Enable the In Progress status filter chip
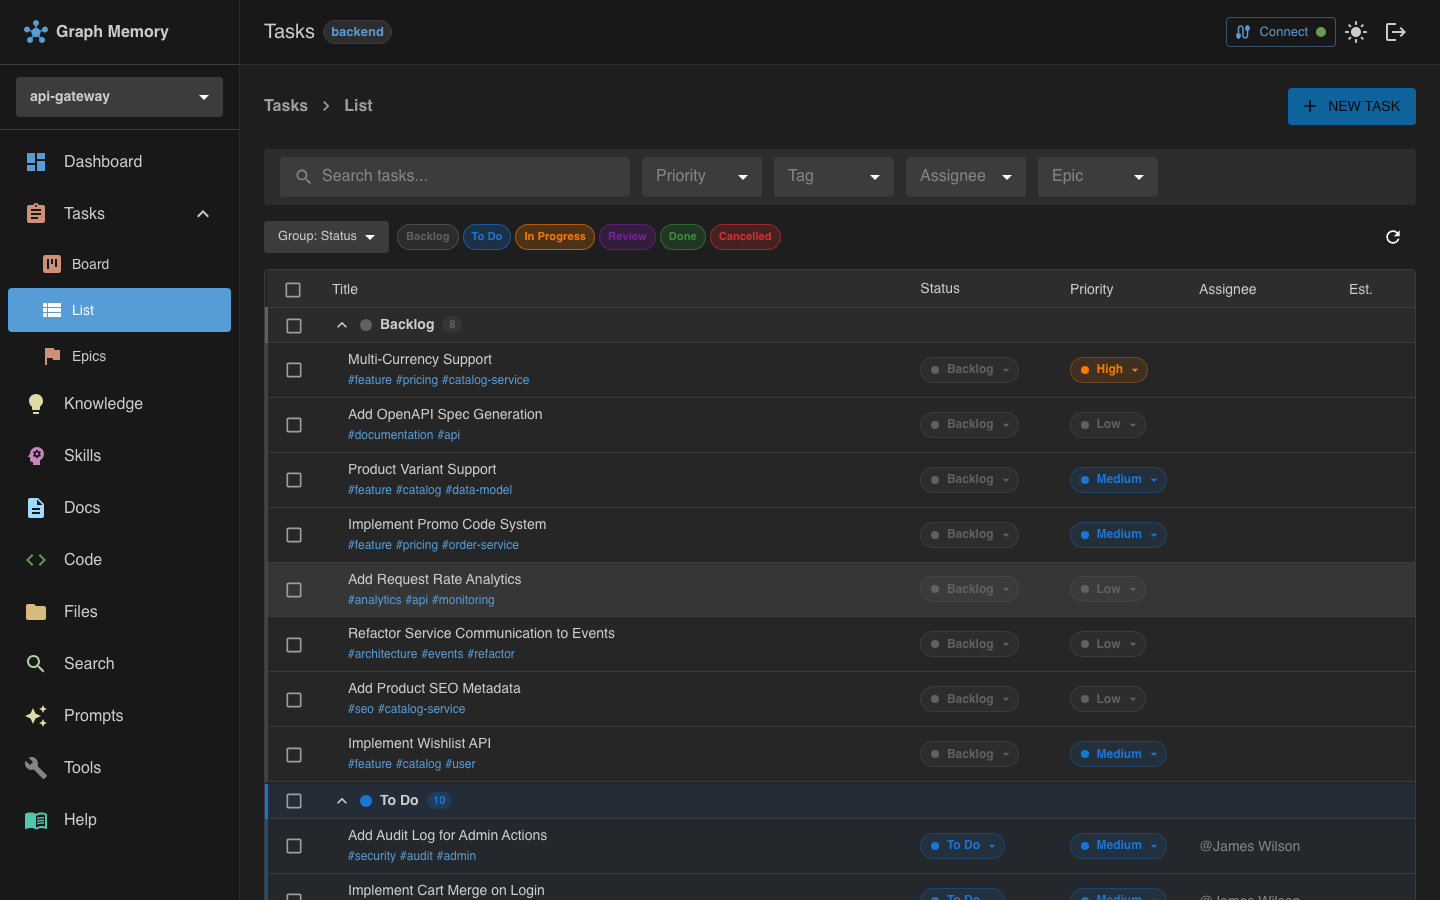 (554, 237)
